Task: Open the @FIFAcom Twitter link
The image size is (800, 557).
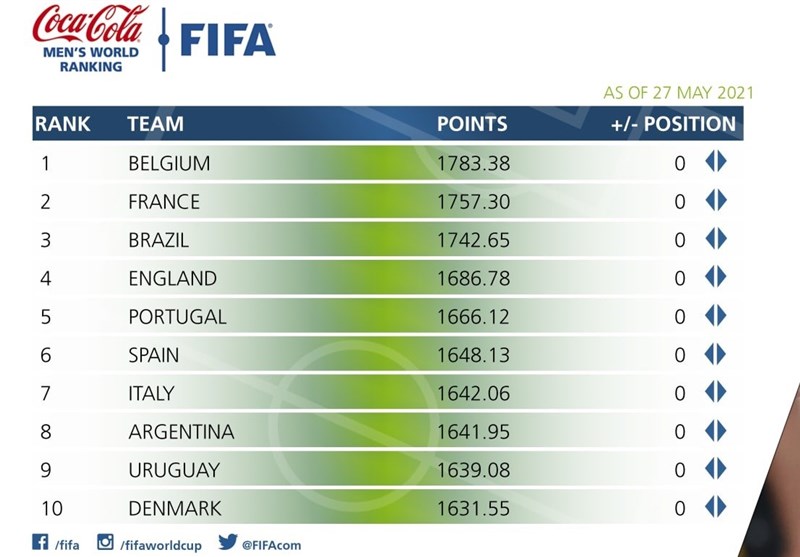Action: 272,545
